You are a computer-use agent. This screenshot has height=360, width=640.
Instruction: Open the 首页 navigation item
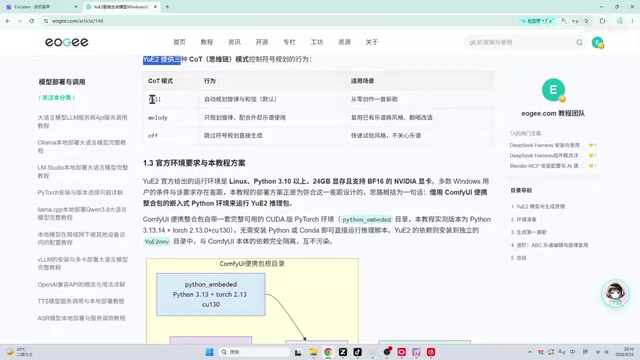(x=179, y=42)
